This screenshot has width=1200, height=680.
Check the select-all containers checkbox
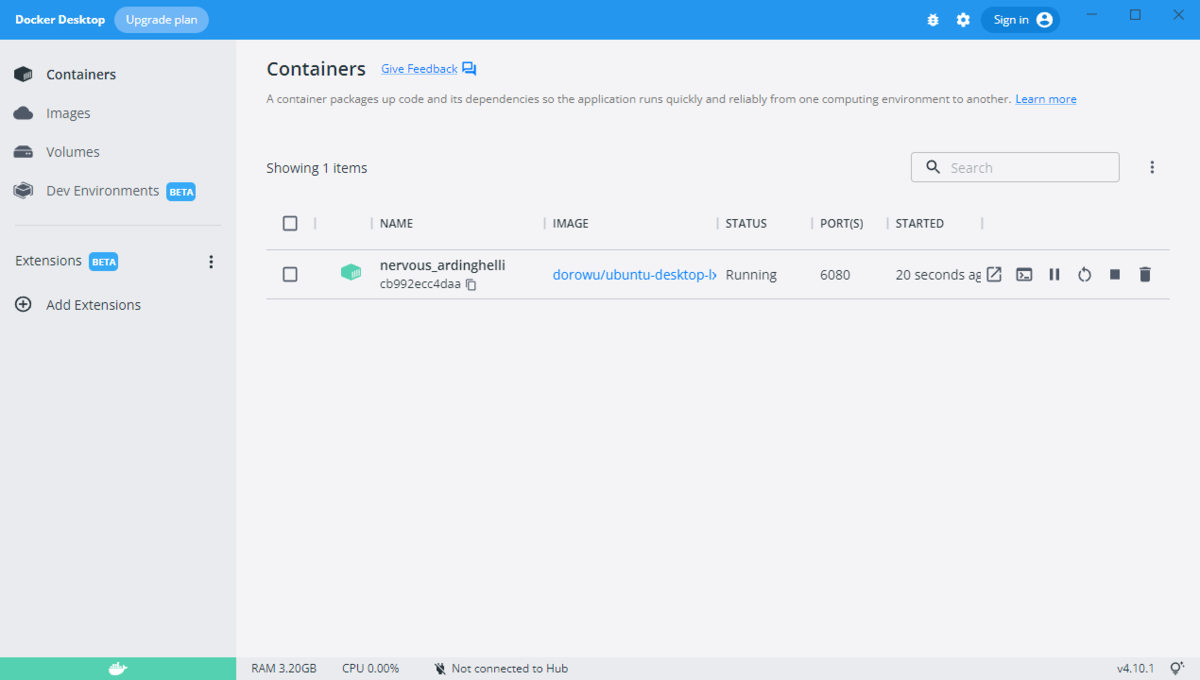pos(290,223)
